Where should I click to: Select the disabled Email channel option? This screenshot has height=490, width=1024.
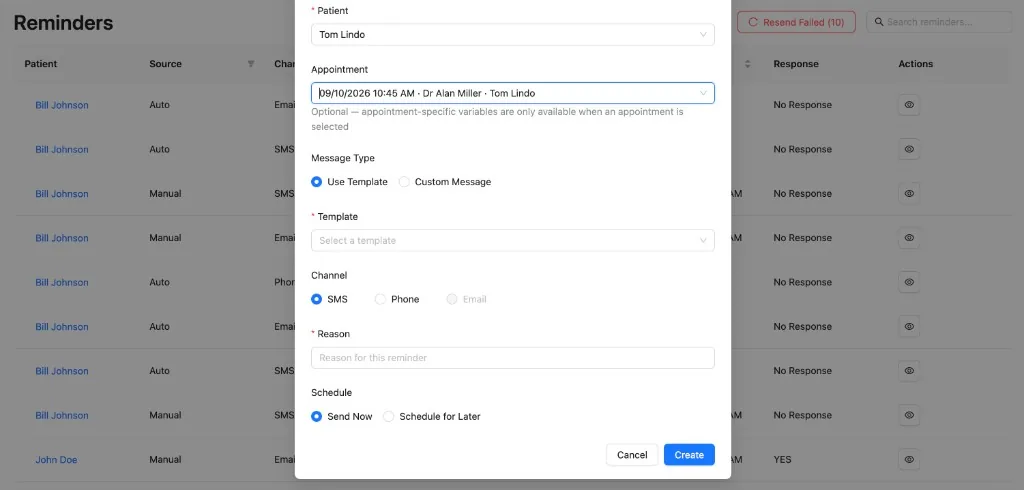point(452,299)
